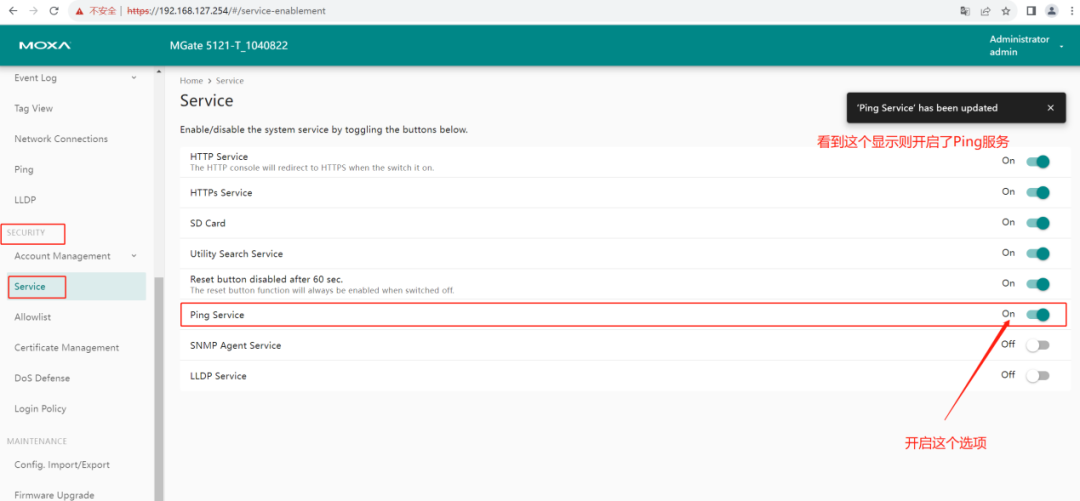This screenshot has width=1080, height=501.
Task: Click the browser forward arrow
Action: coord(34,11)
